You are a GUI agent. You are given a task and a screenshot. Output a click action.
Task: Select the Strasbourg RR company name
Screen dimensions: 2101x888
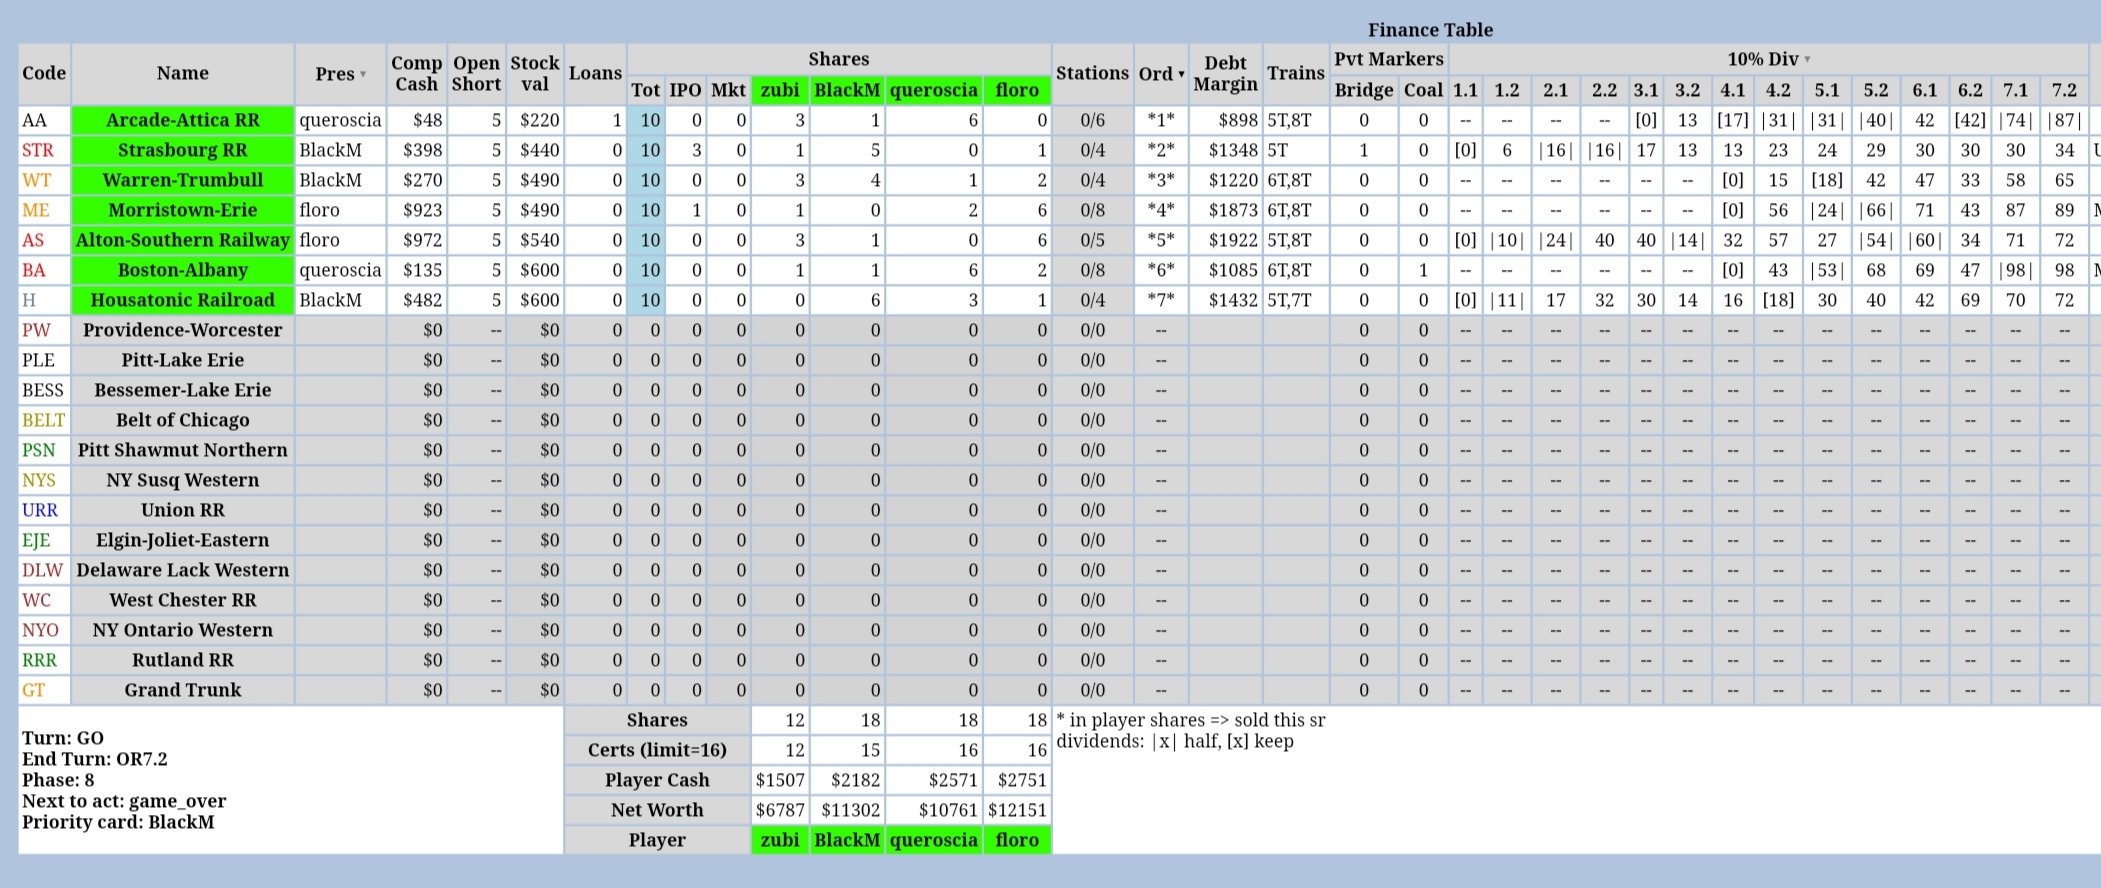click(183, 150)
